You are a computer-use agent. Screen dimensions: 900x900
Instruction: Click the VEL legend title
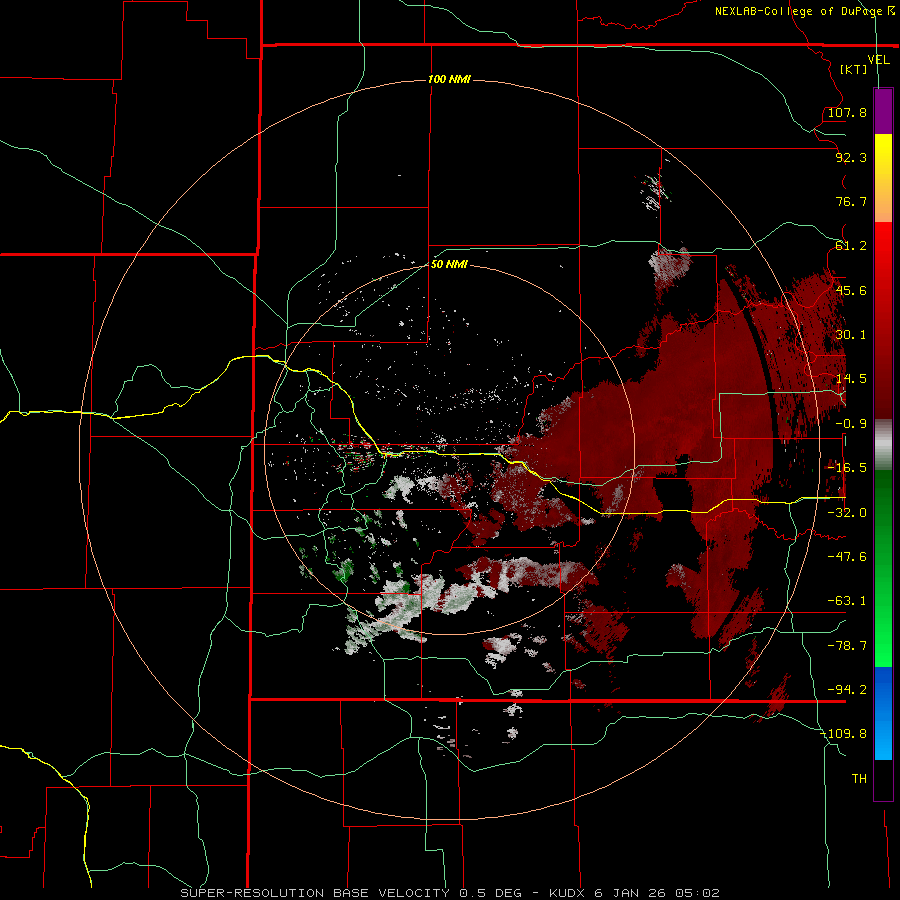[x=878, y=60]
